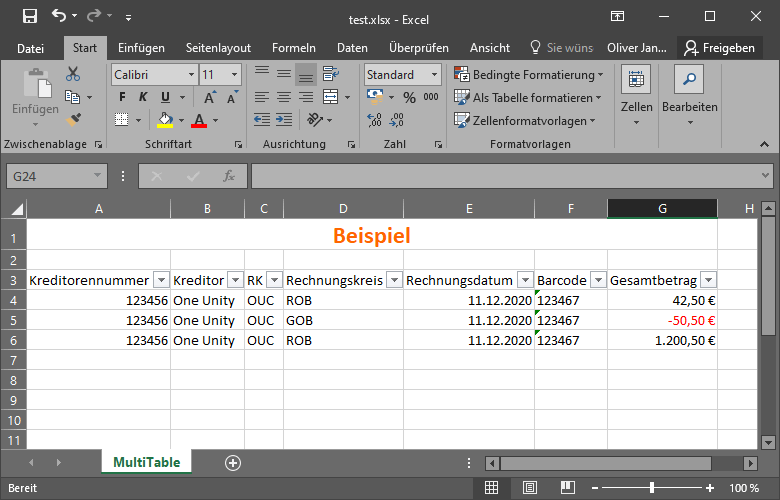Viewport: 780px width, 500px height.
Task: Open Zellenformatvorlagen menu
Action: [524, 121]
